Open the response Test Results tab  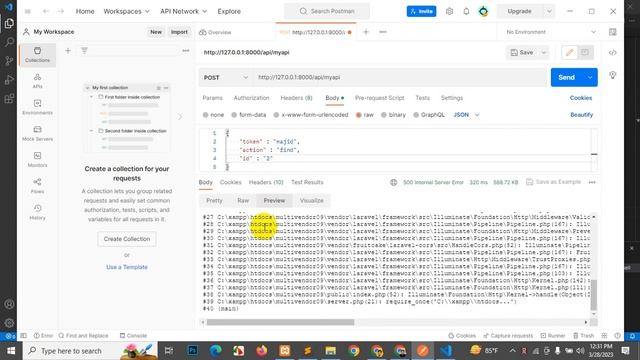[307, 182]
